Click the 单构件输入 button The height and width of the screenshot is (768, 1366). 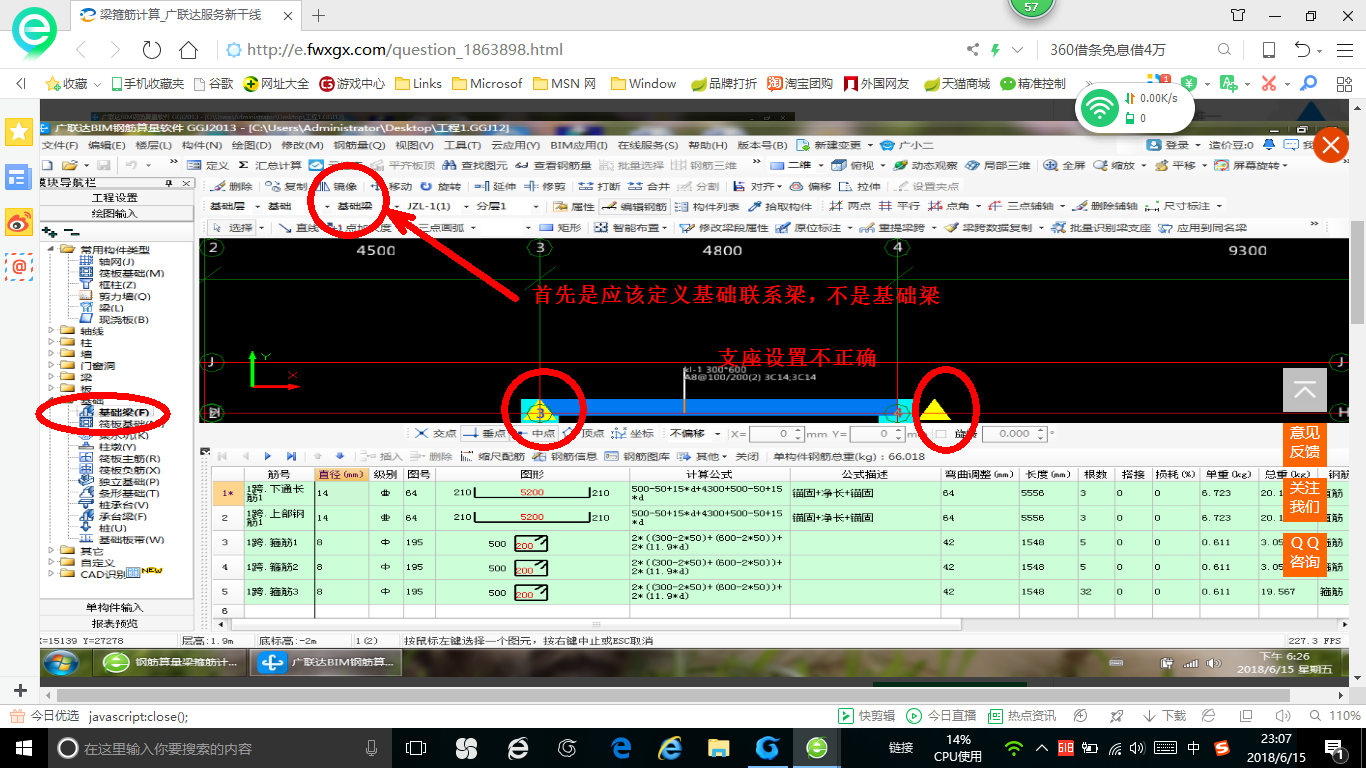117,607
